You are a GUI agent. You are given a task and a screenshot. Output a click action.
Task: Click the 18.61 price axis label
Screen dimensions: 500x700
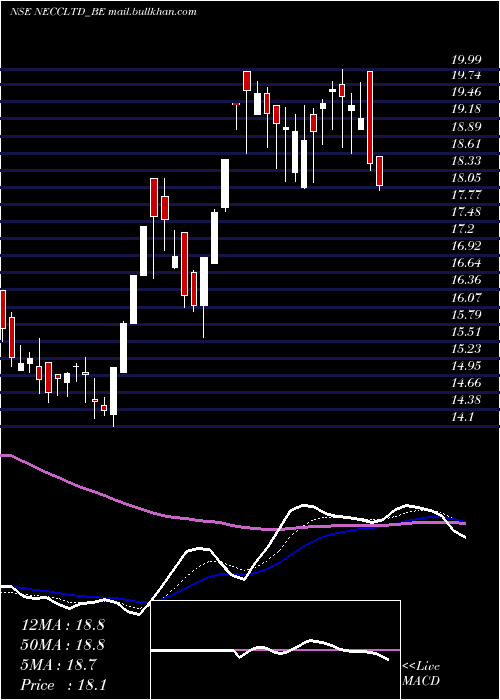pyautogui.click(x=467, y=144)
